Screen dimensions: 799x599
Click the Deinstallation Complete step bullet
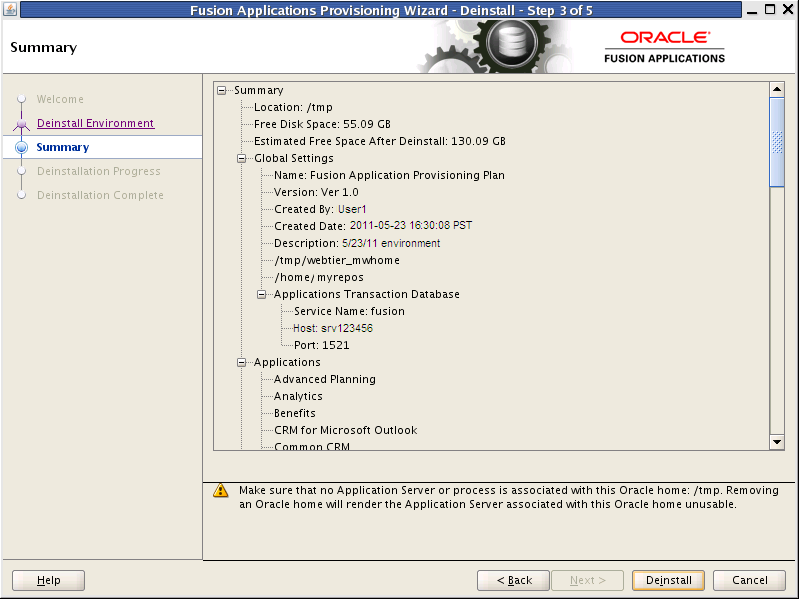(x=21, y=195)
